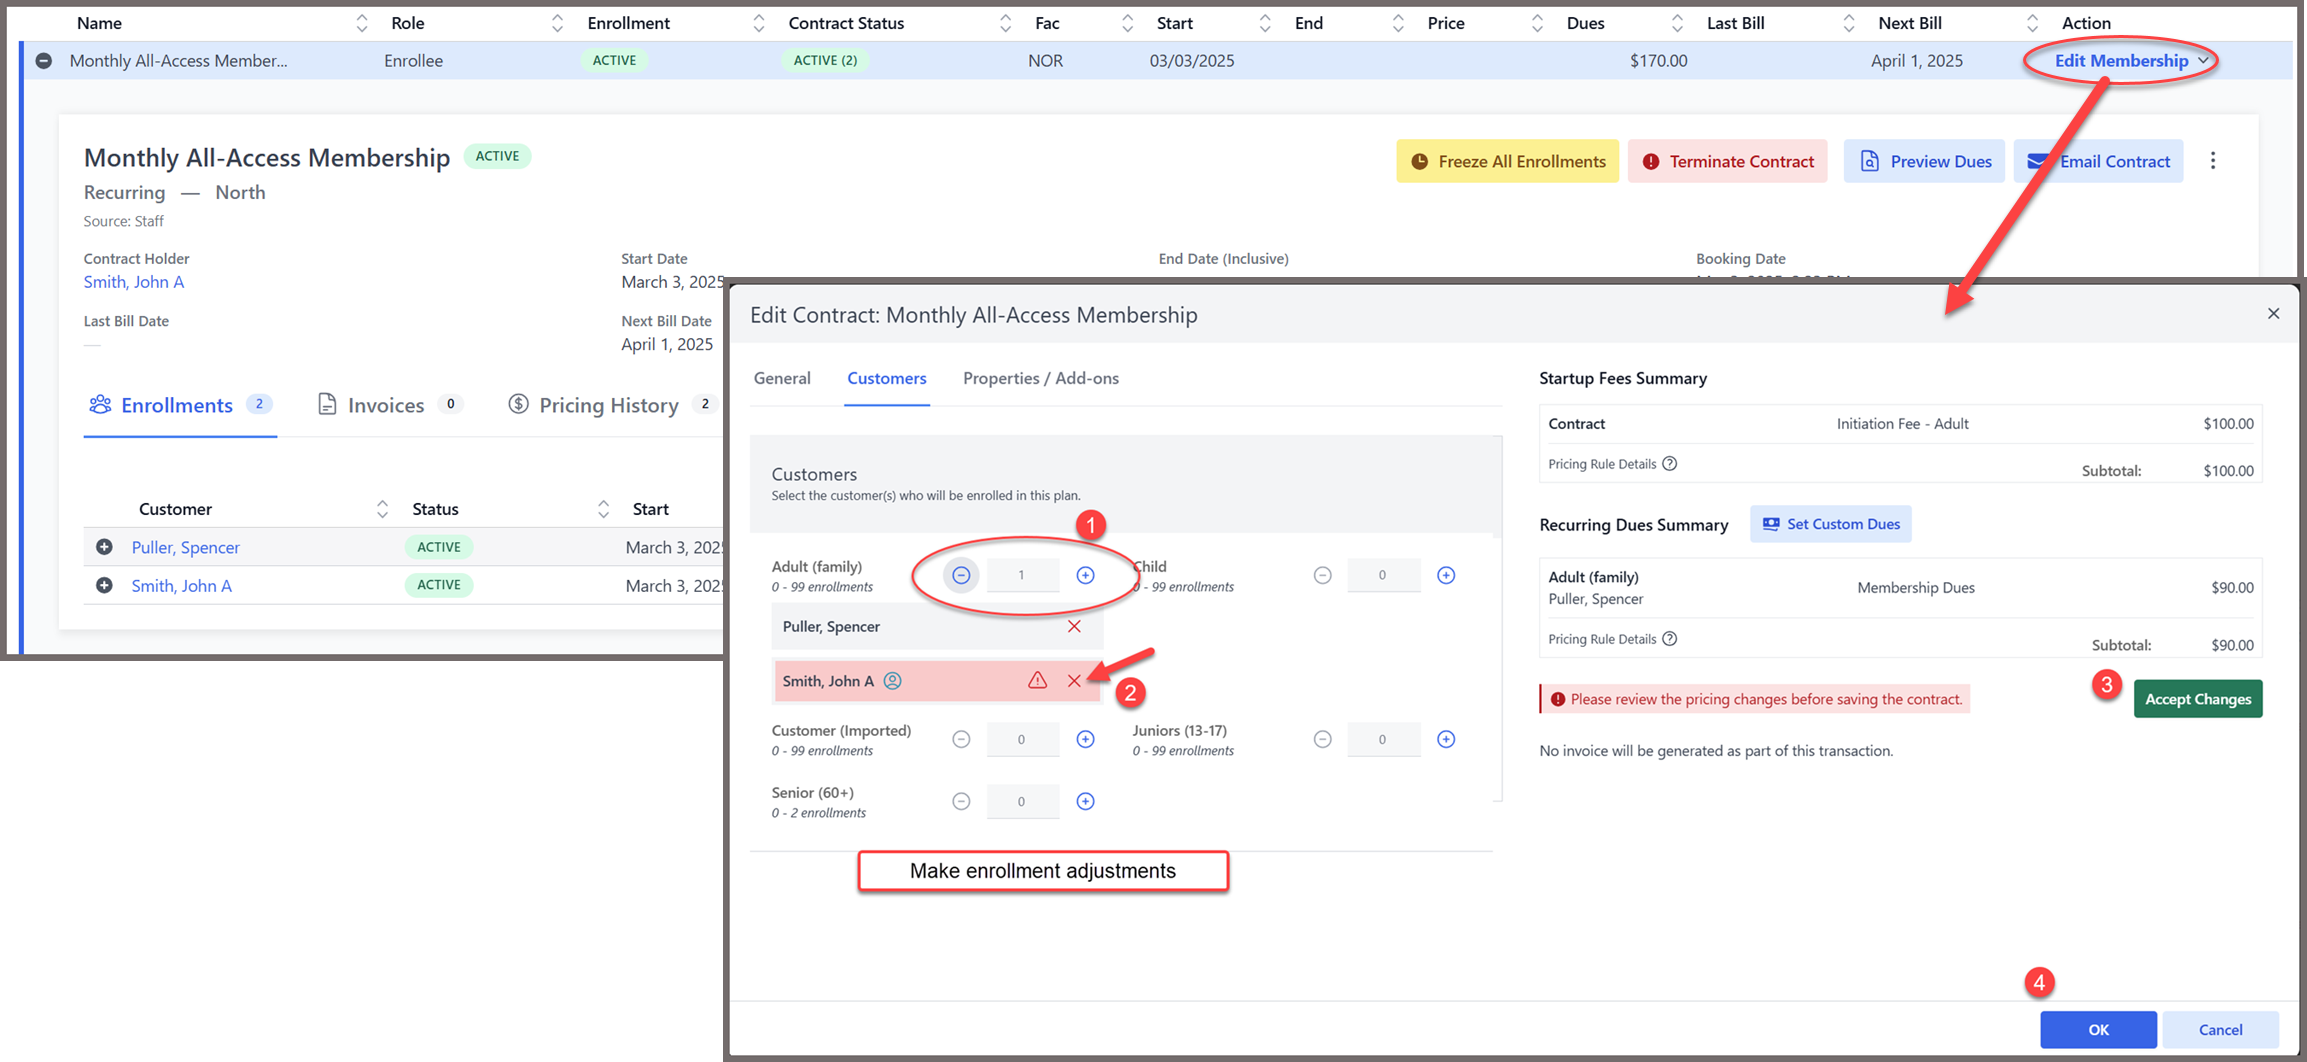Image resolution: width=2307 pixels, height=1062 pixels.
Task: Close the Edit Contract dialog
Action: coord(2273,314)
